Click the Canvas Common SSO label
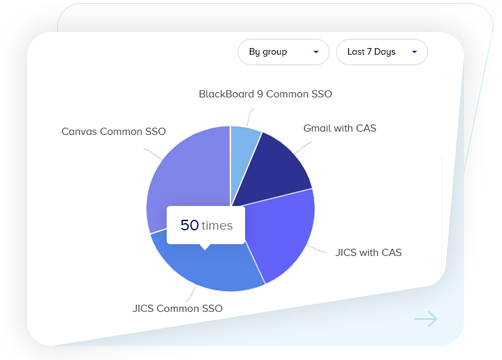 (x=114, y=132)
